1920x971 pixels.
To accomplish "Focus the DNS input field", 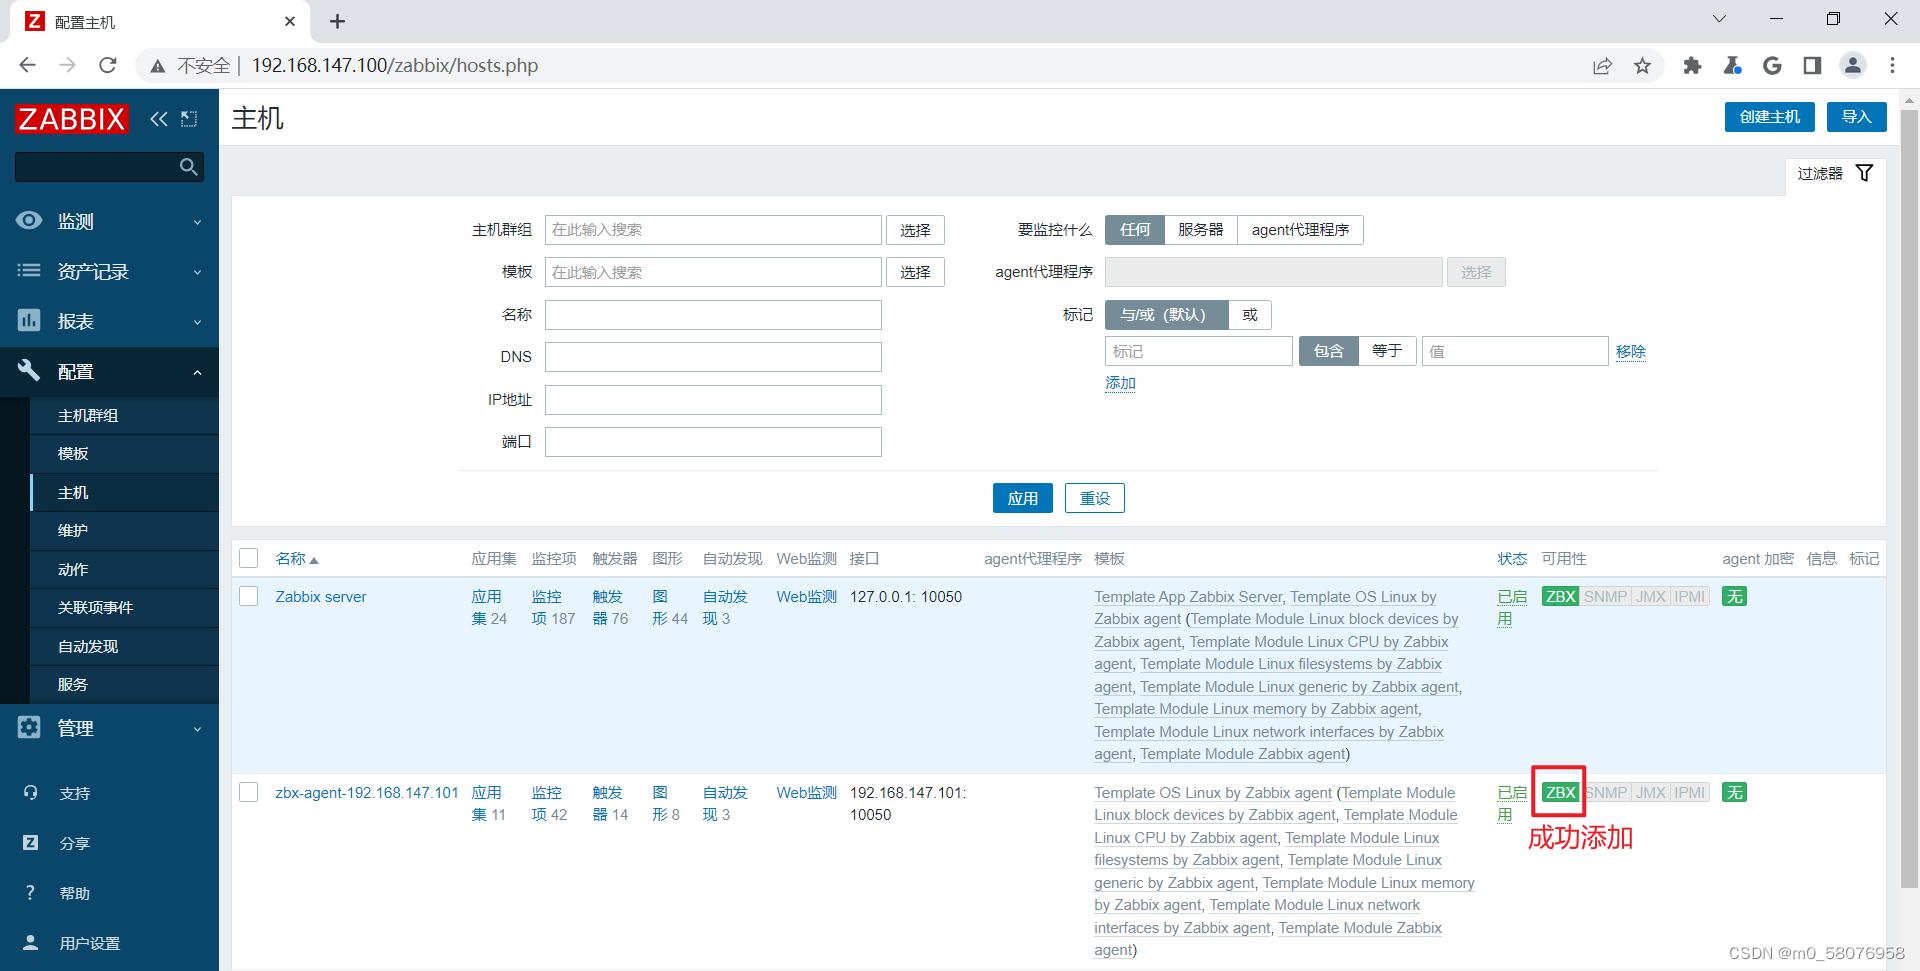I will [713, 357].
